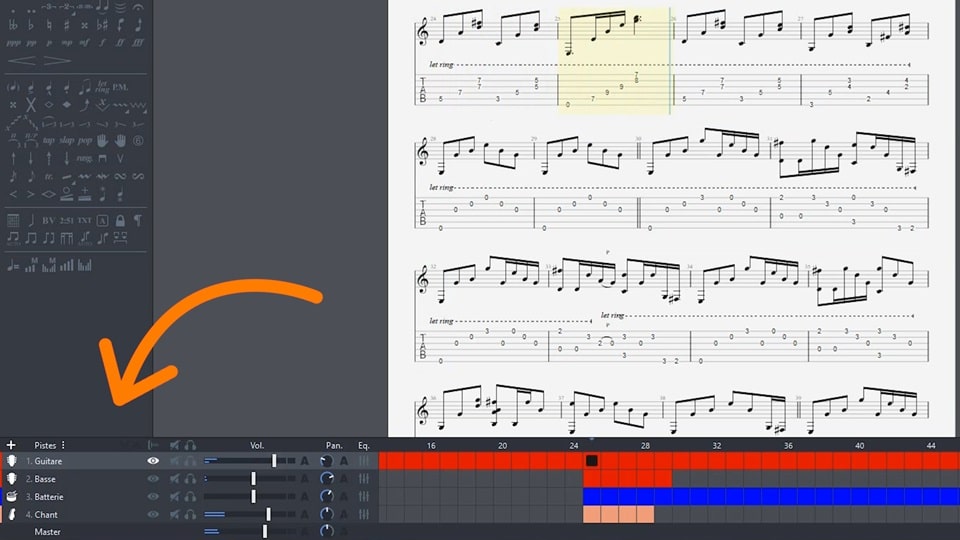The image size is (960, 540).
Task: Select the let ring effect icon
Action: (103, 88)
